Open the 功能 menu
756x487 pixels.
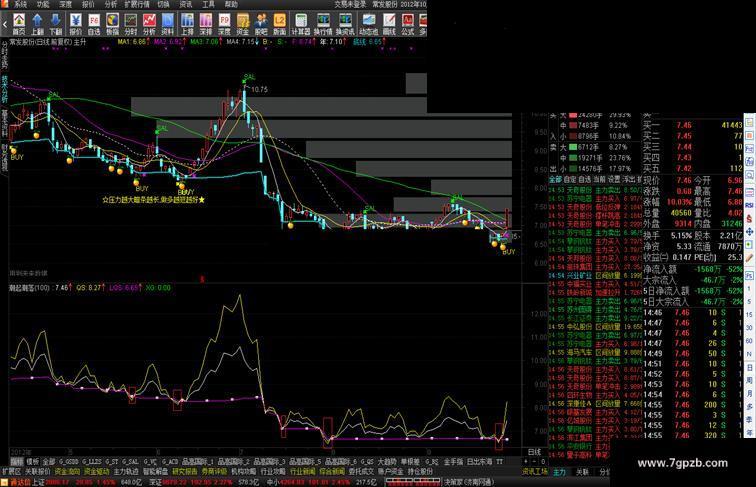(43, 4)
